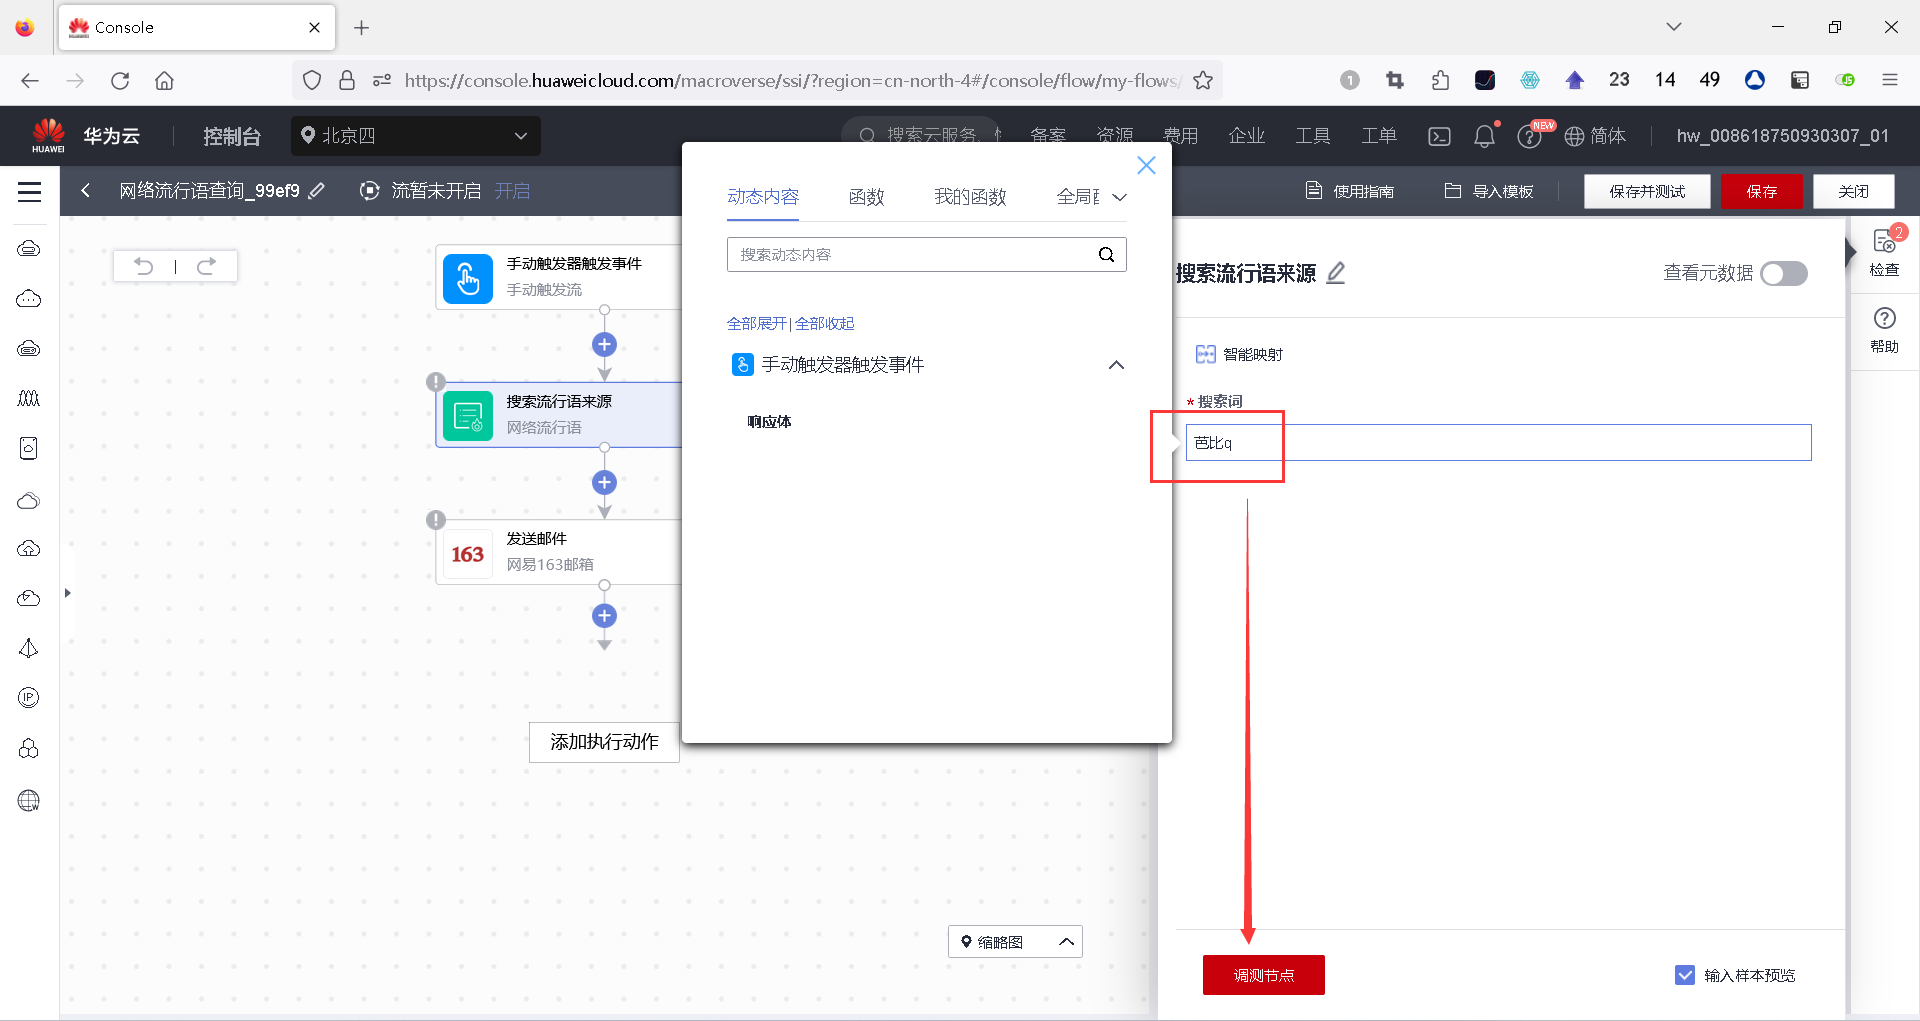
Task: Click the 保存并测试 button
Action: 1646,190
